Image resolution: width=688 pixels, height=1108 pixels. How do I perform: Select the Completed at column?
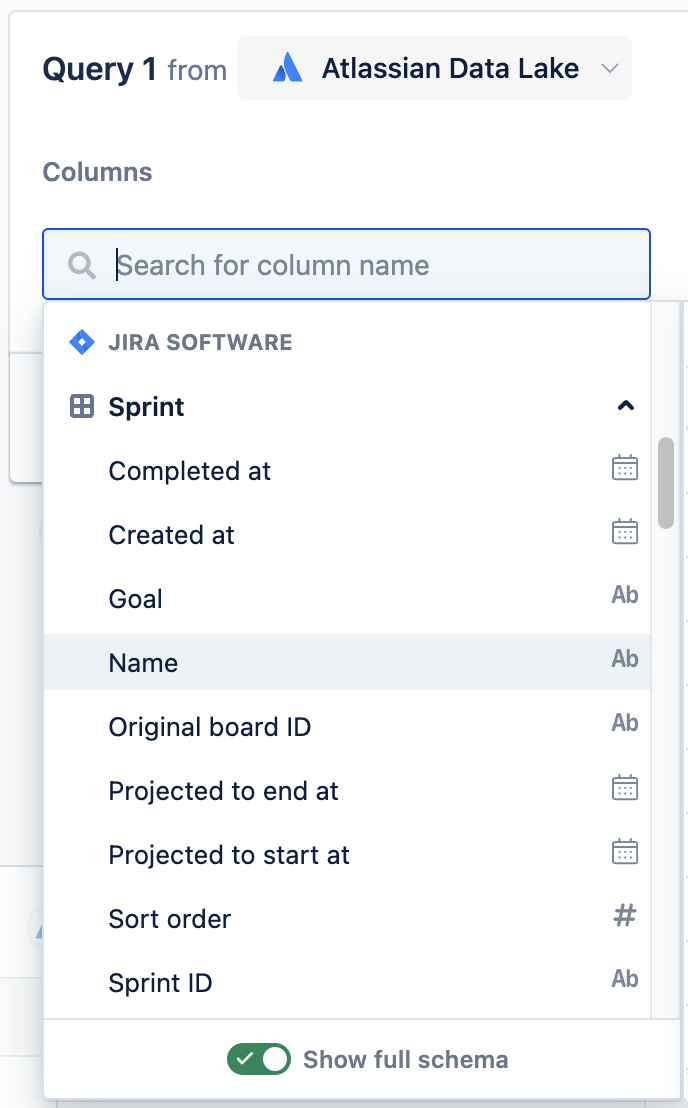pyautogui.click(x=347, y=471)
